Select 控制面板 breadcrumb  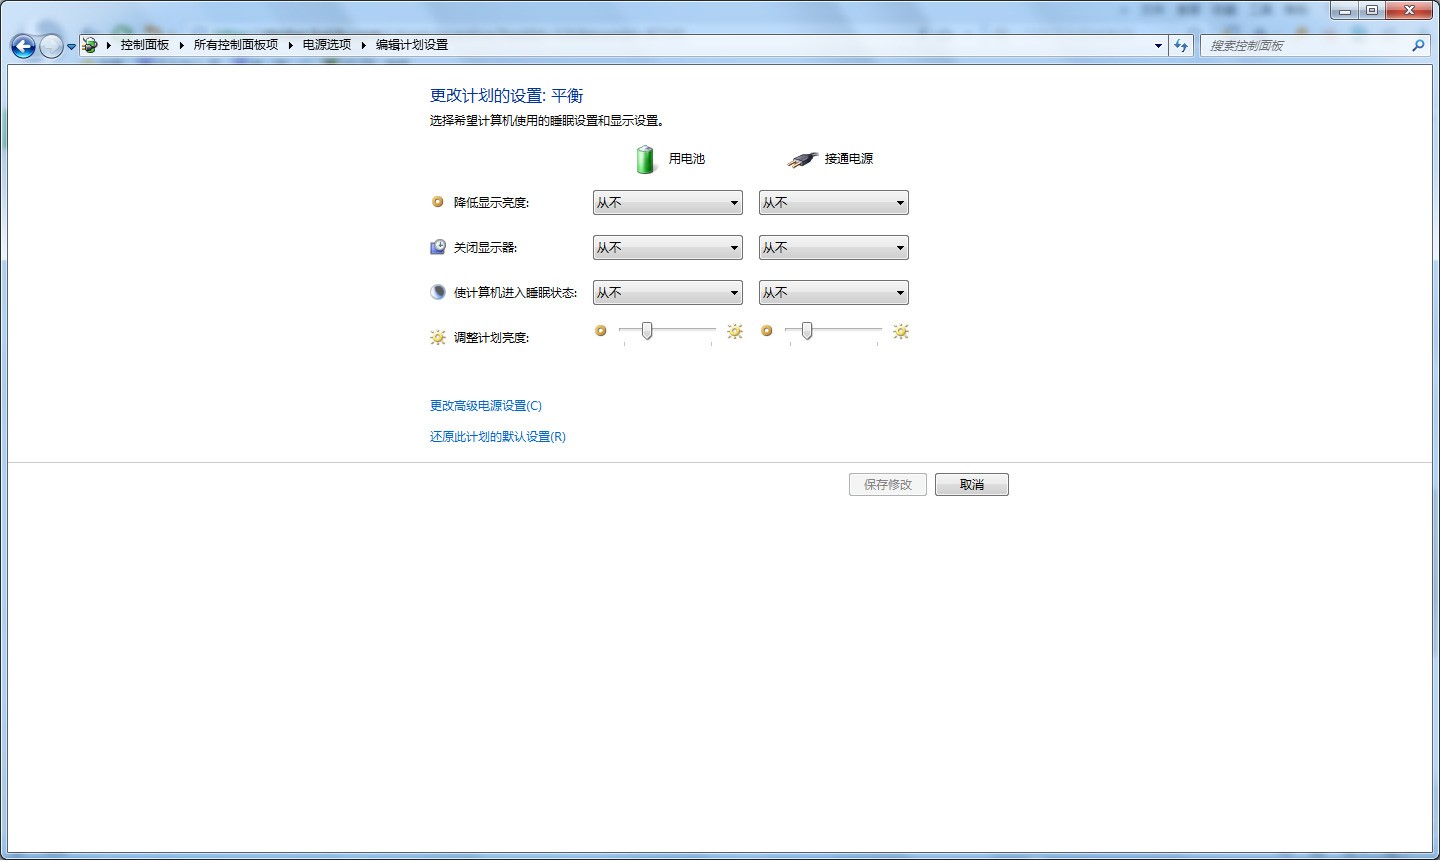tap(145, 45)
